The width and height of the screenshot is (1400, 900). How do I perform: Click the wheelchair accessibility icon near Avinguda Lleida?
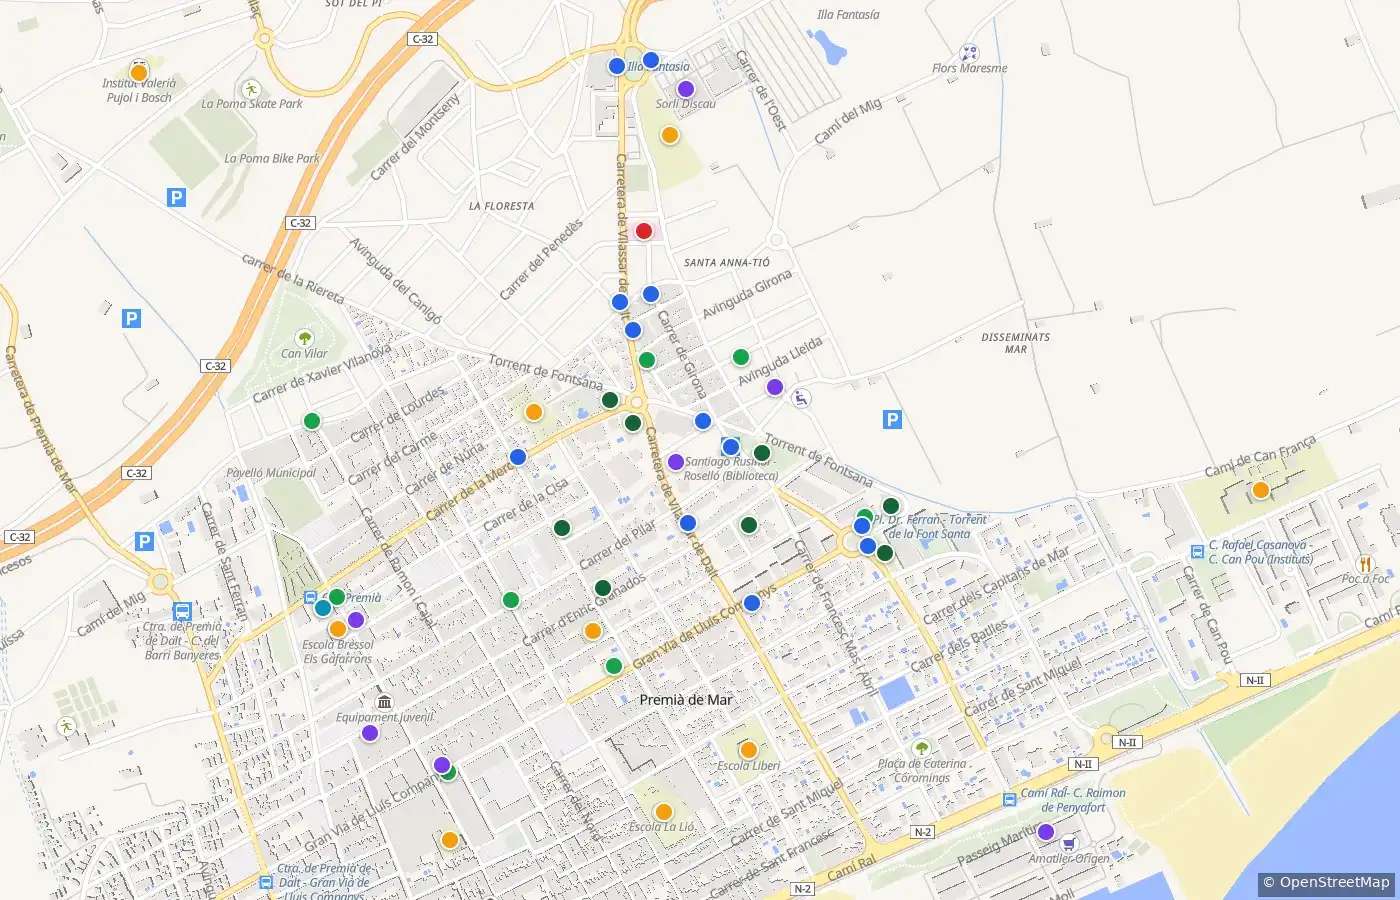coord(801,399)
